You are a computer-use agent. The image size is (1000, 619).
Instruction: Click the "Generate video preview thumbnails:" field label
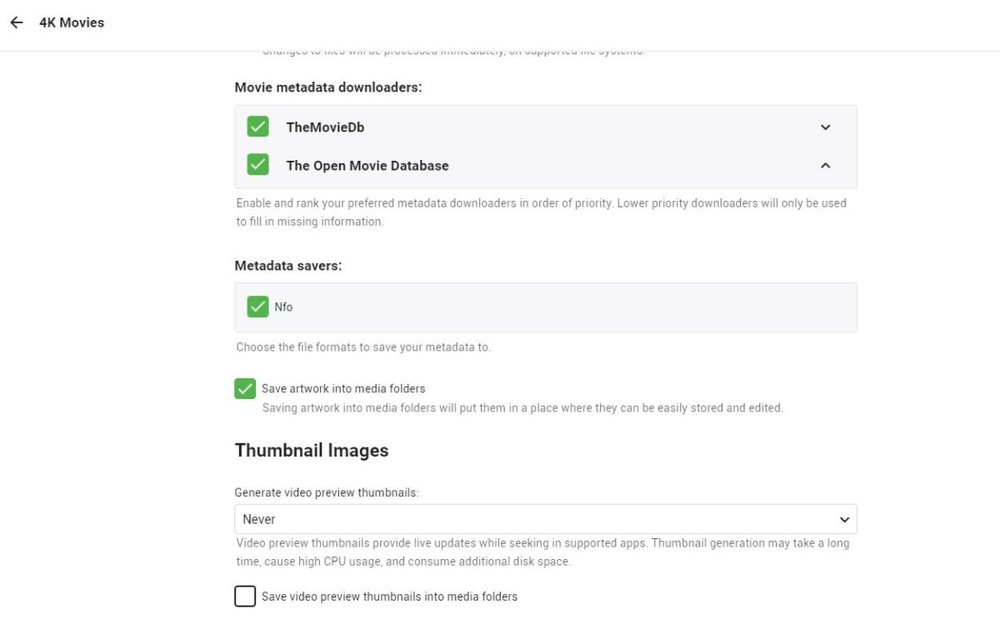tap(326, 493)
